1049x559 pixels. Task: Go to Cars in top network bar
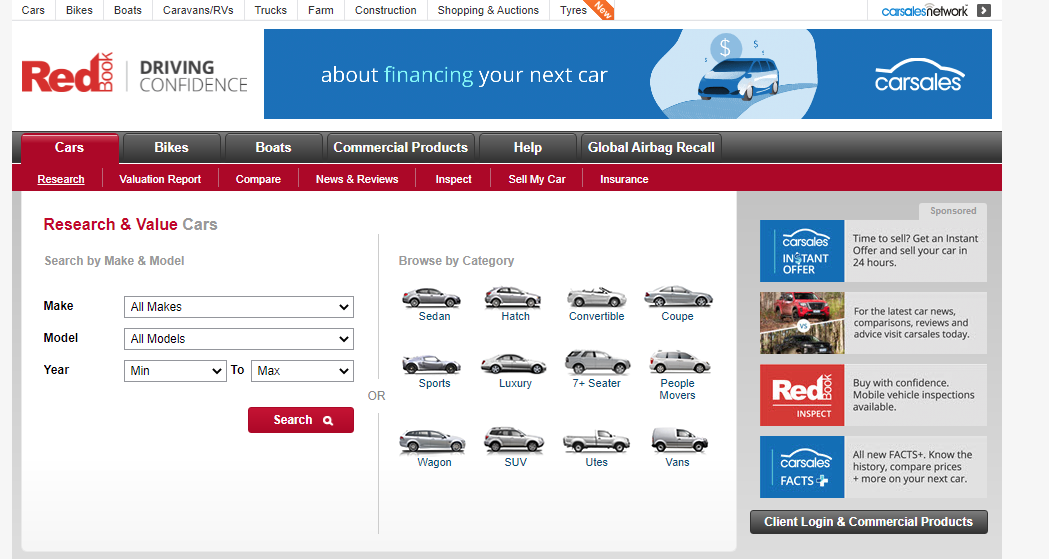pyautogui.click(x=33, y=10)
